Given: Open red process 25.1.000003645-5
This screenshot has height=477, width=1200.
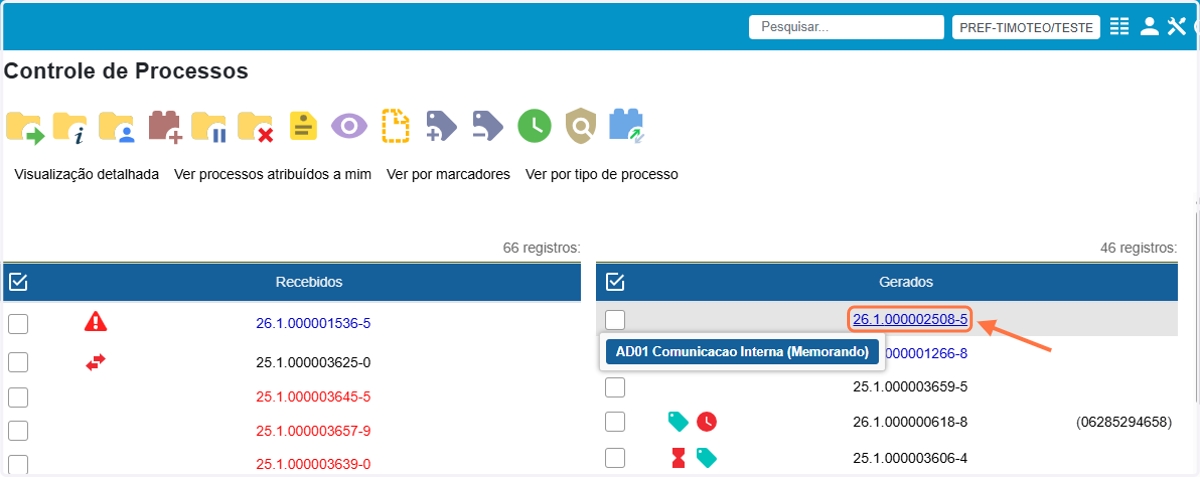Looking at the screenshot, I should click(x=313, y=396).
